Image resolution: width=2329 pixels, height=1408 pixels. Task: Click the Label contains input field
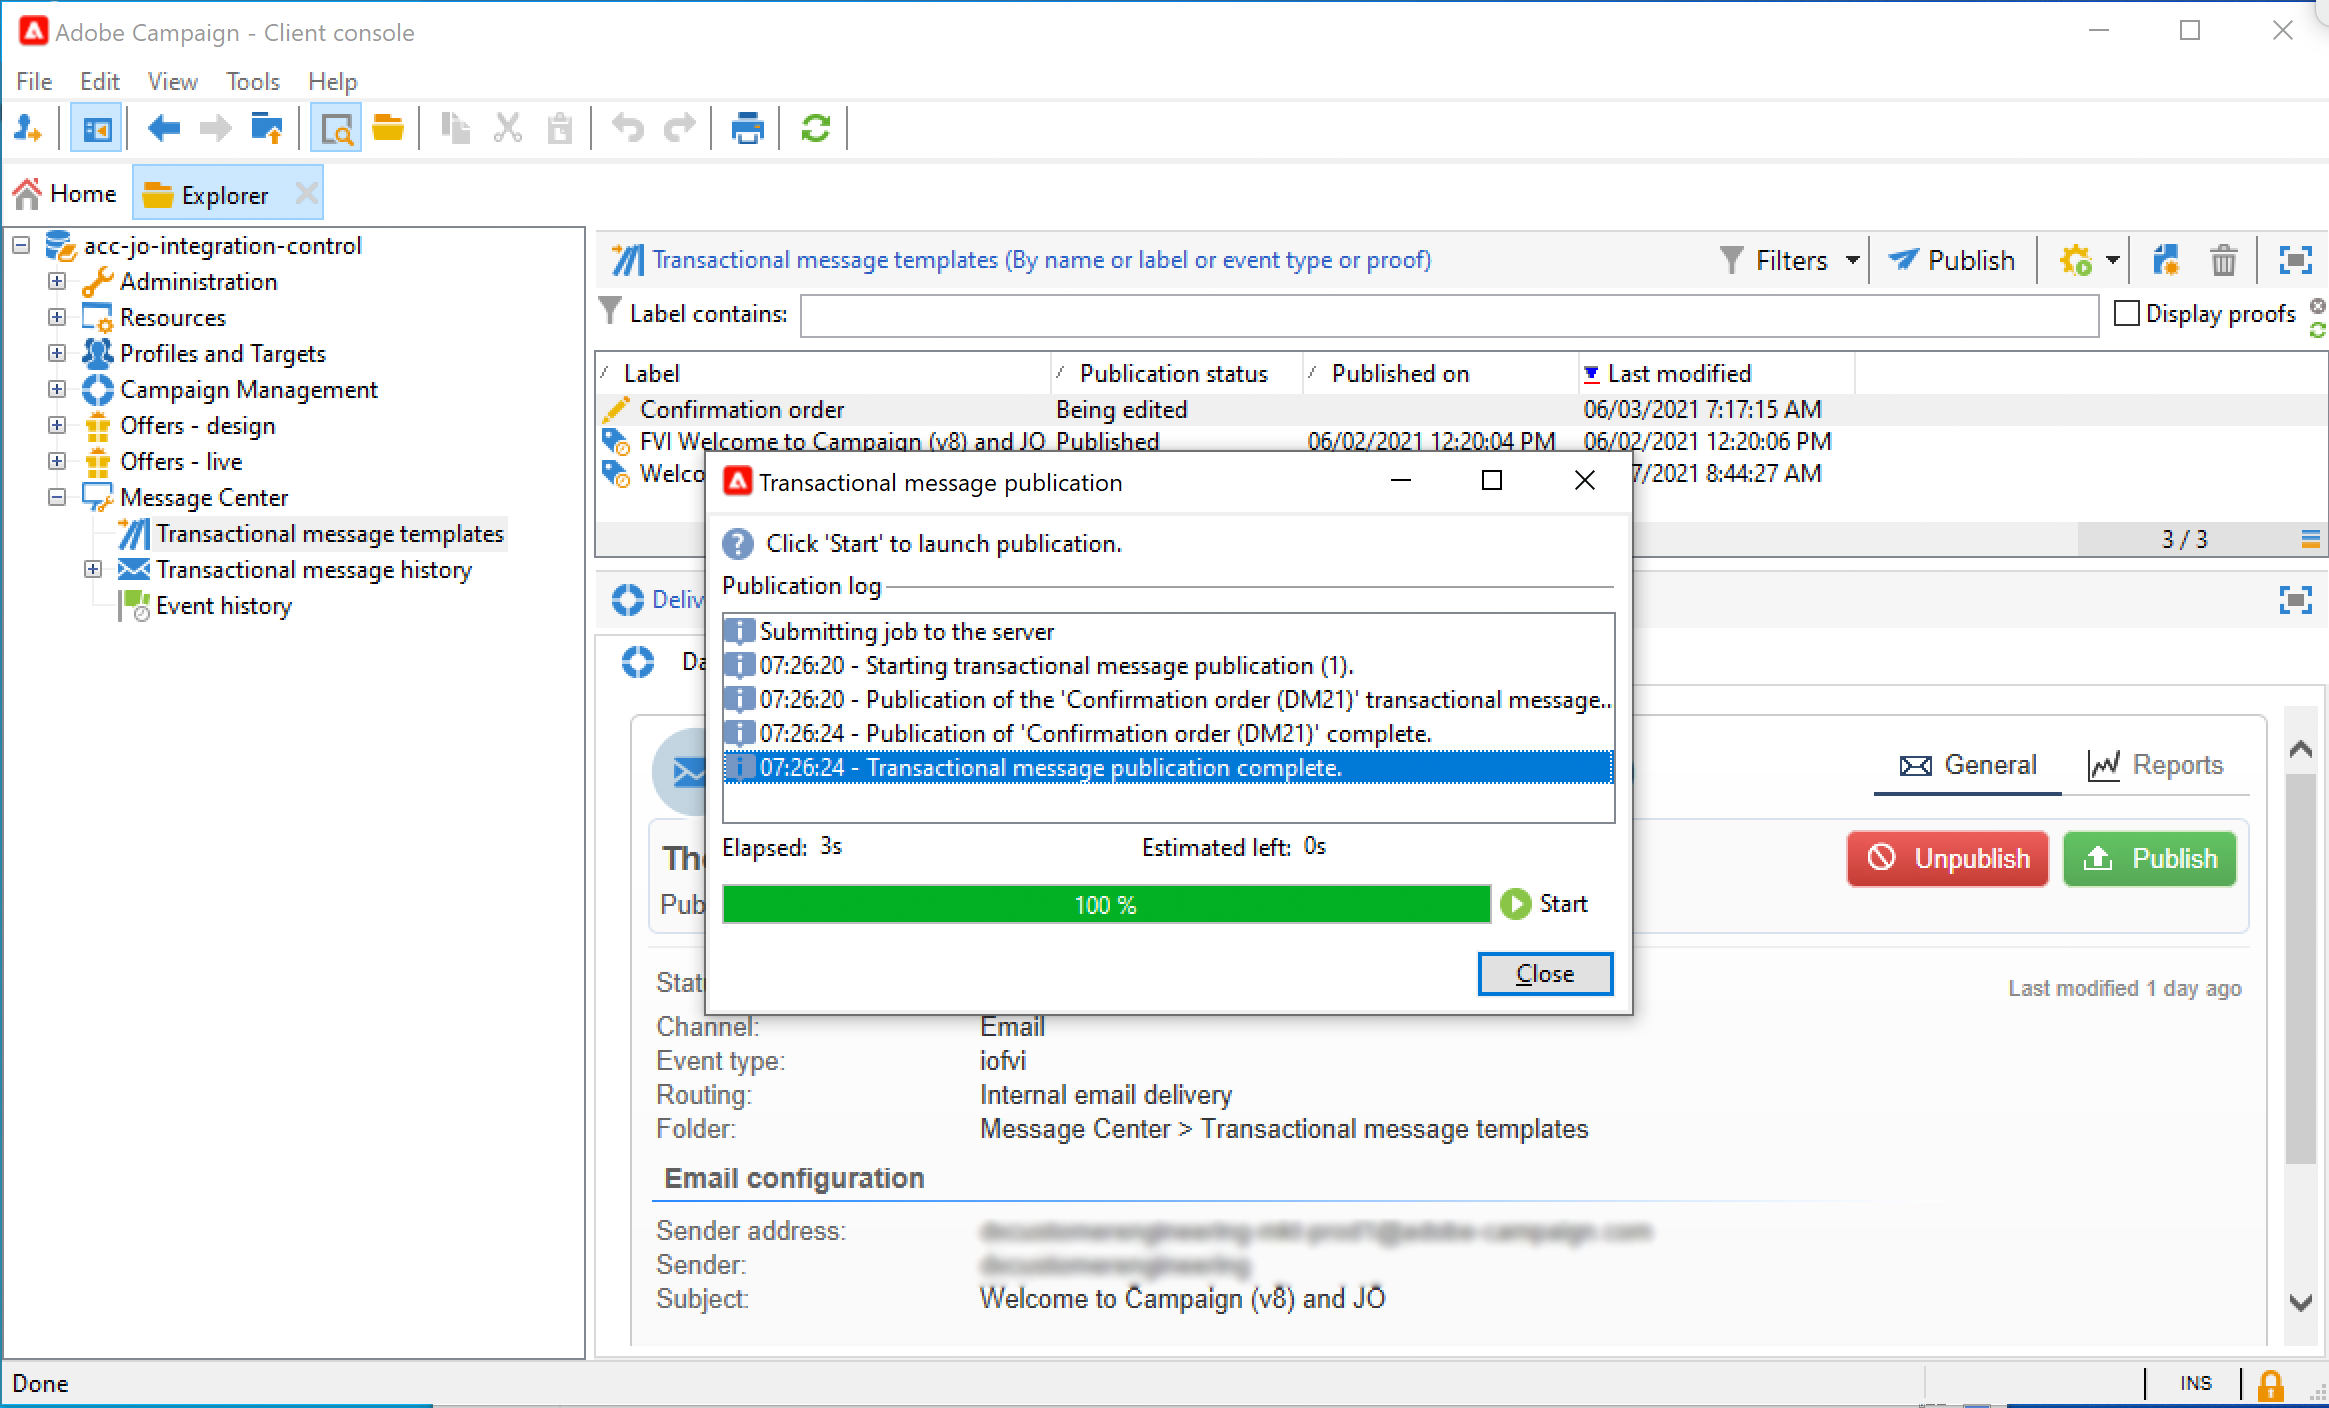1448,315
